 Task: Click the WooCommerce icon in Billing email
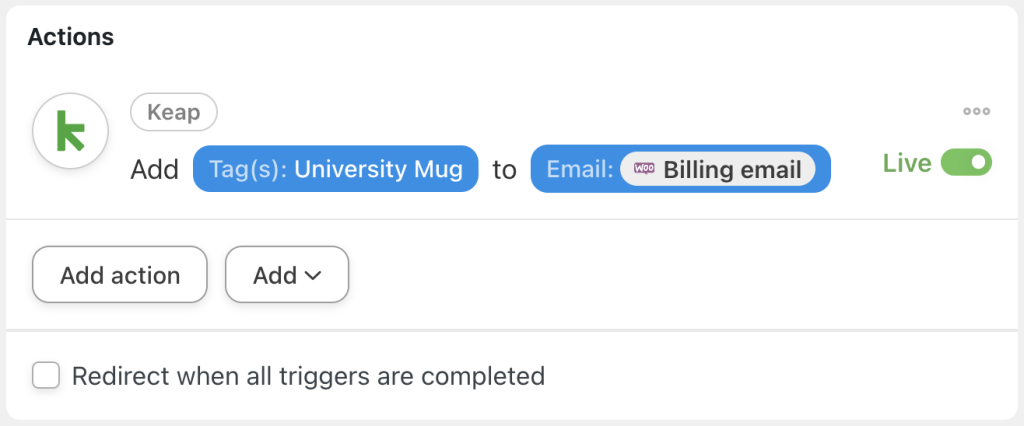(x=645, y=169)
